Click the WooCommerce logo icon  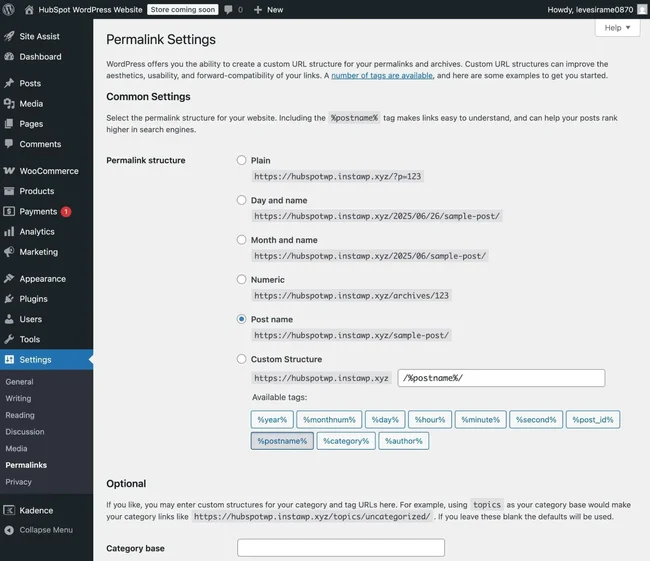tap(9, 171)
